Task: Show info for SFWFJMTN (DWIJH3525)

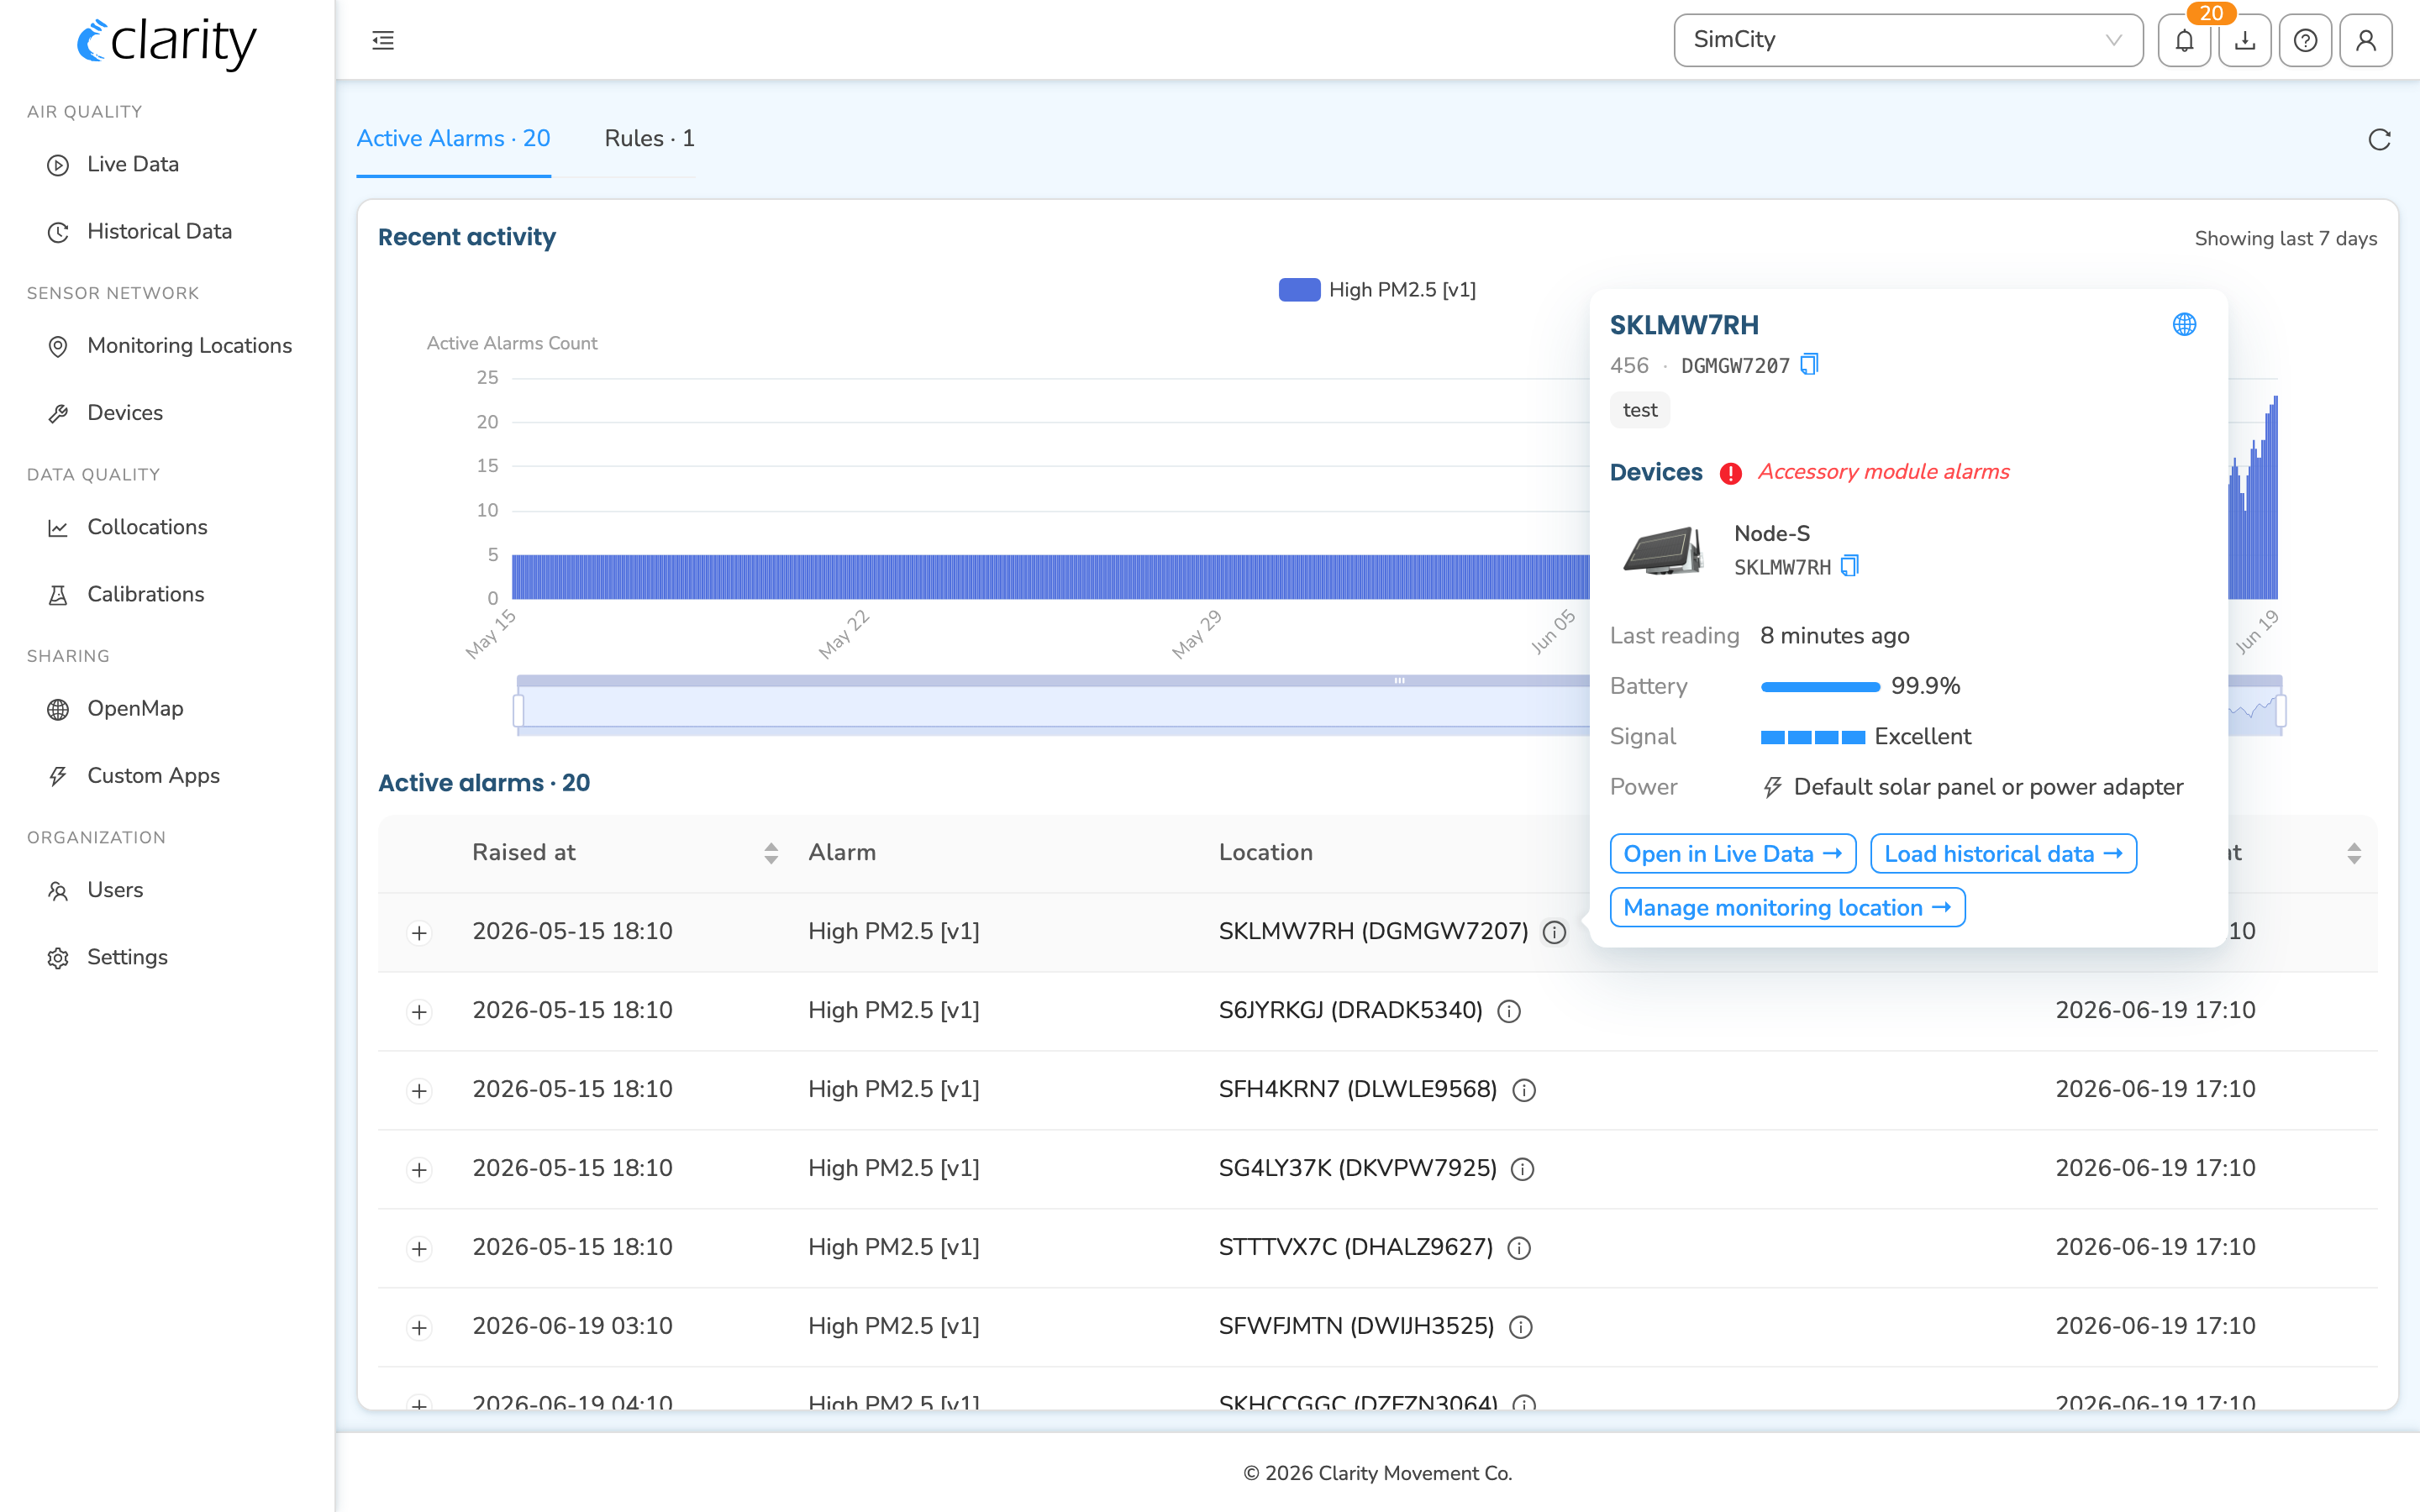Action: [x=1521, y=1327]
